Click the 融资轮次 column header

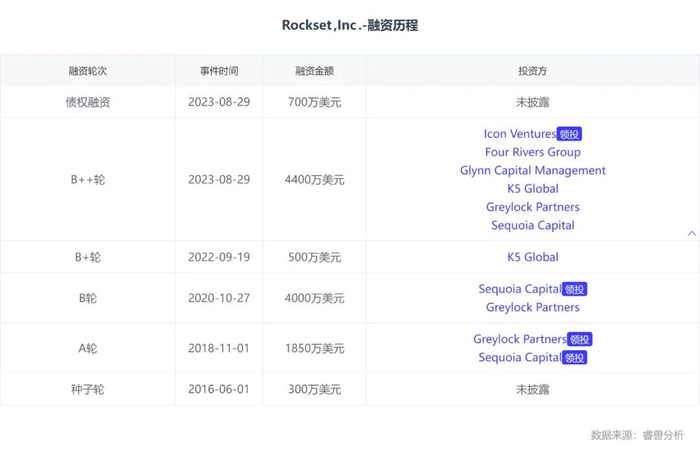(x=88, y=72)
